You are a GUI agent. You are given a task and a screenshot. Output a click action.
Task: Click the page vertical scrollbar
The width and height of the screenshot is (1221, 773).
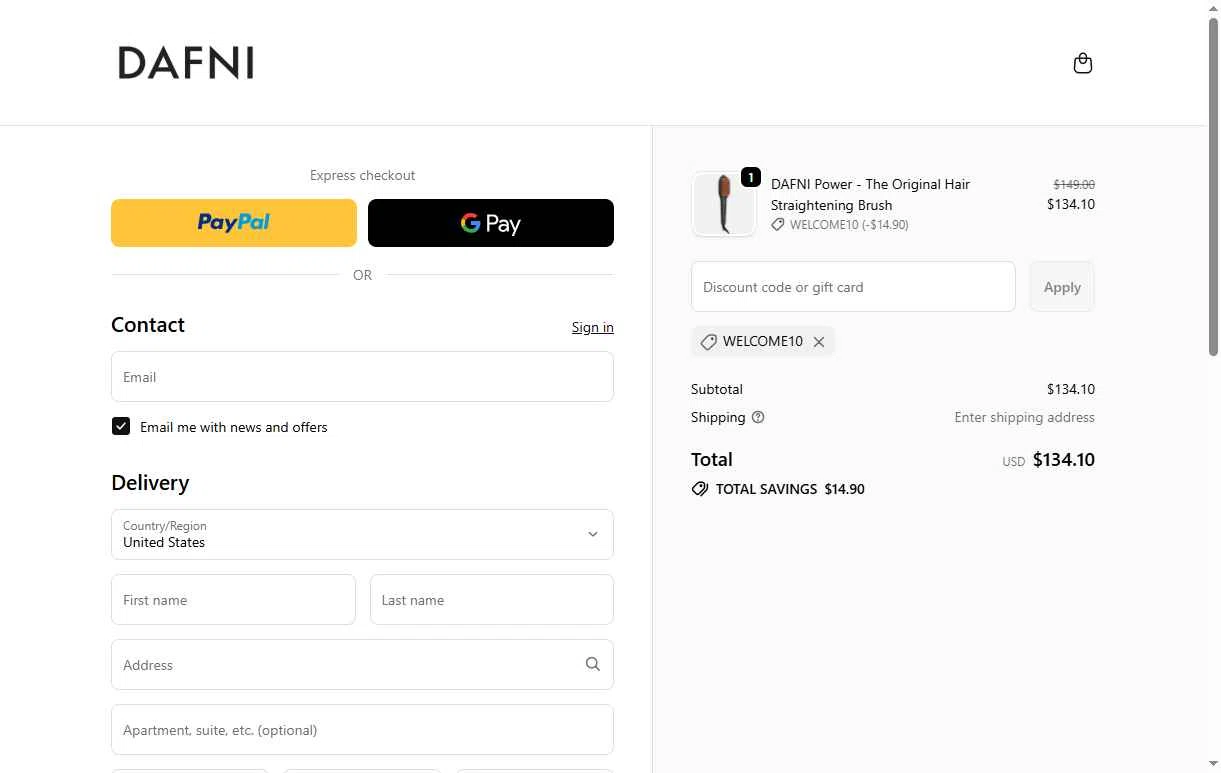pos(1214,188)
